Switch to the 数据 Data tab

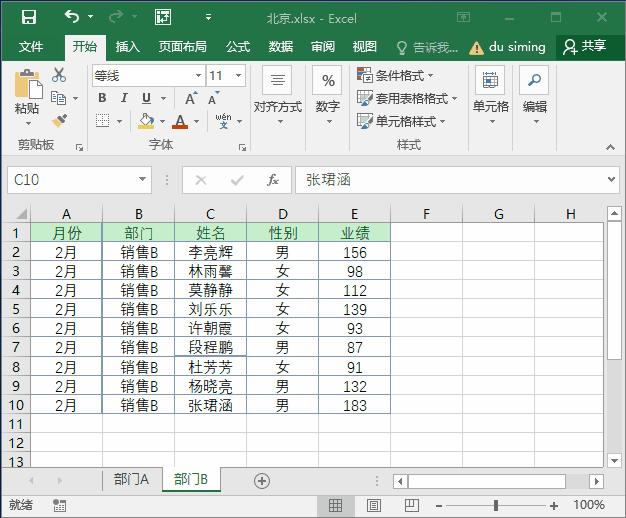(x=281, y=47)
